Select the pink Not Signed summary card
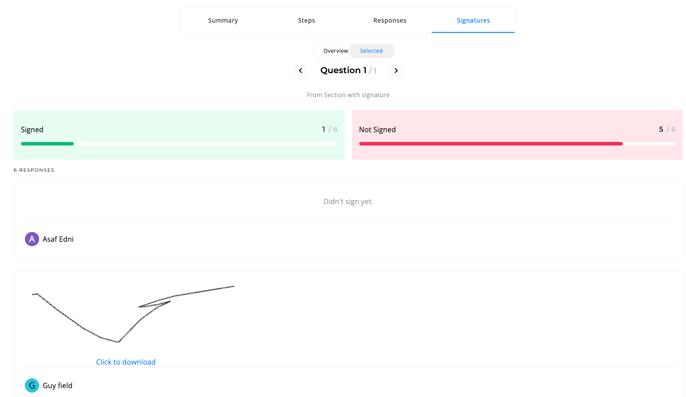 (518, 135)
